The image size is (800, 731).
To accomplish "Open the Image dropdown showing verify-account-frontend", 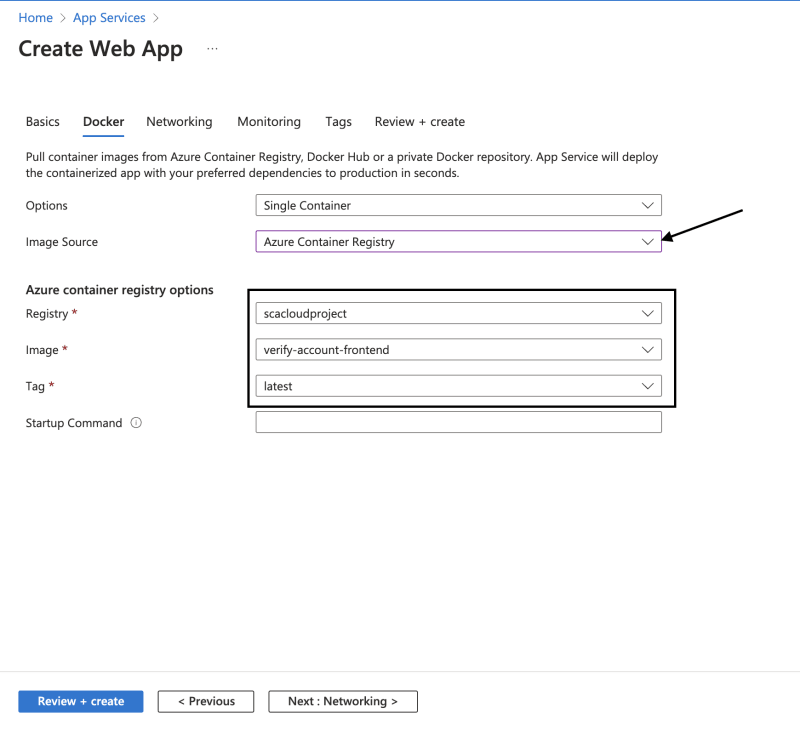I will 459,349.
